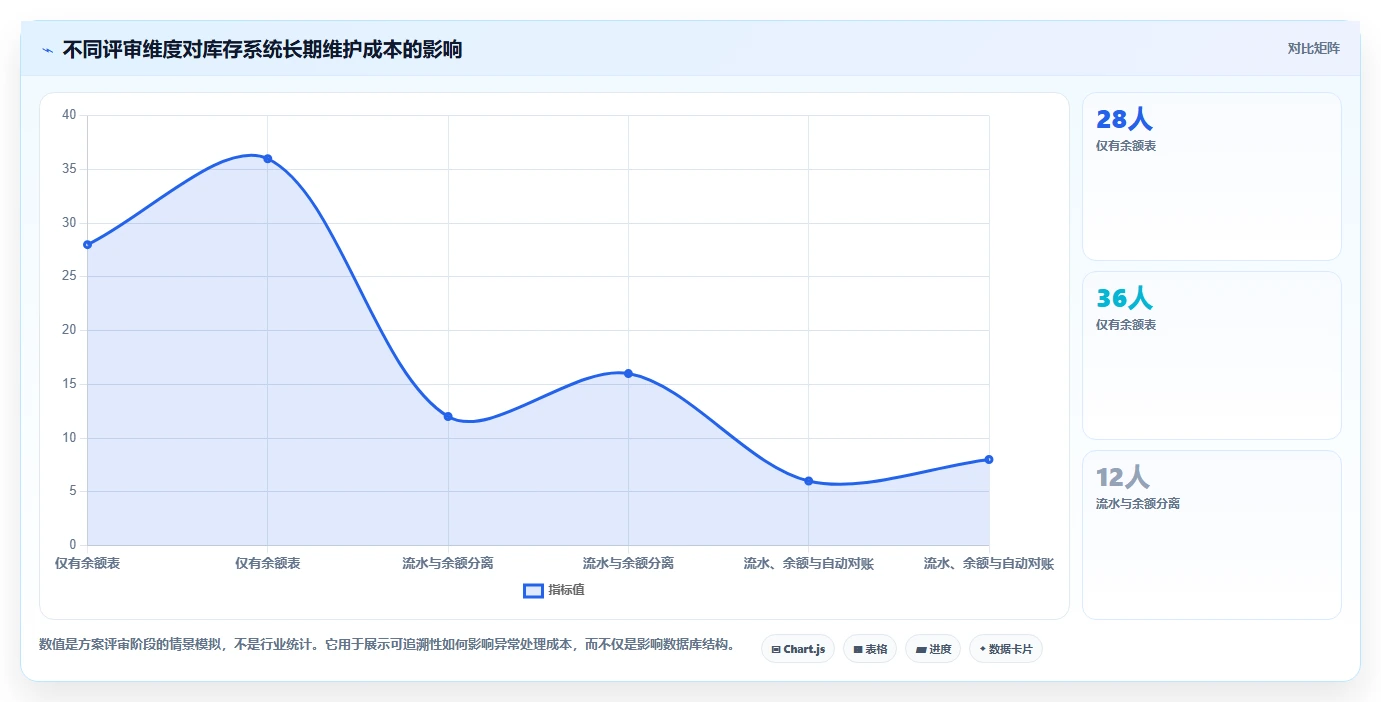This screenshot has width=1381, height=702.
Task: Click the 仅有余额表 caption under 28人
Action: point(1126,146)
